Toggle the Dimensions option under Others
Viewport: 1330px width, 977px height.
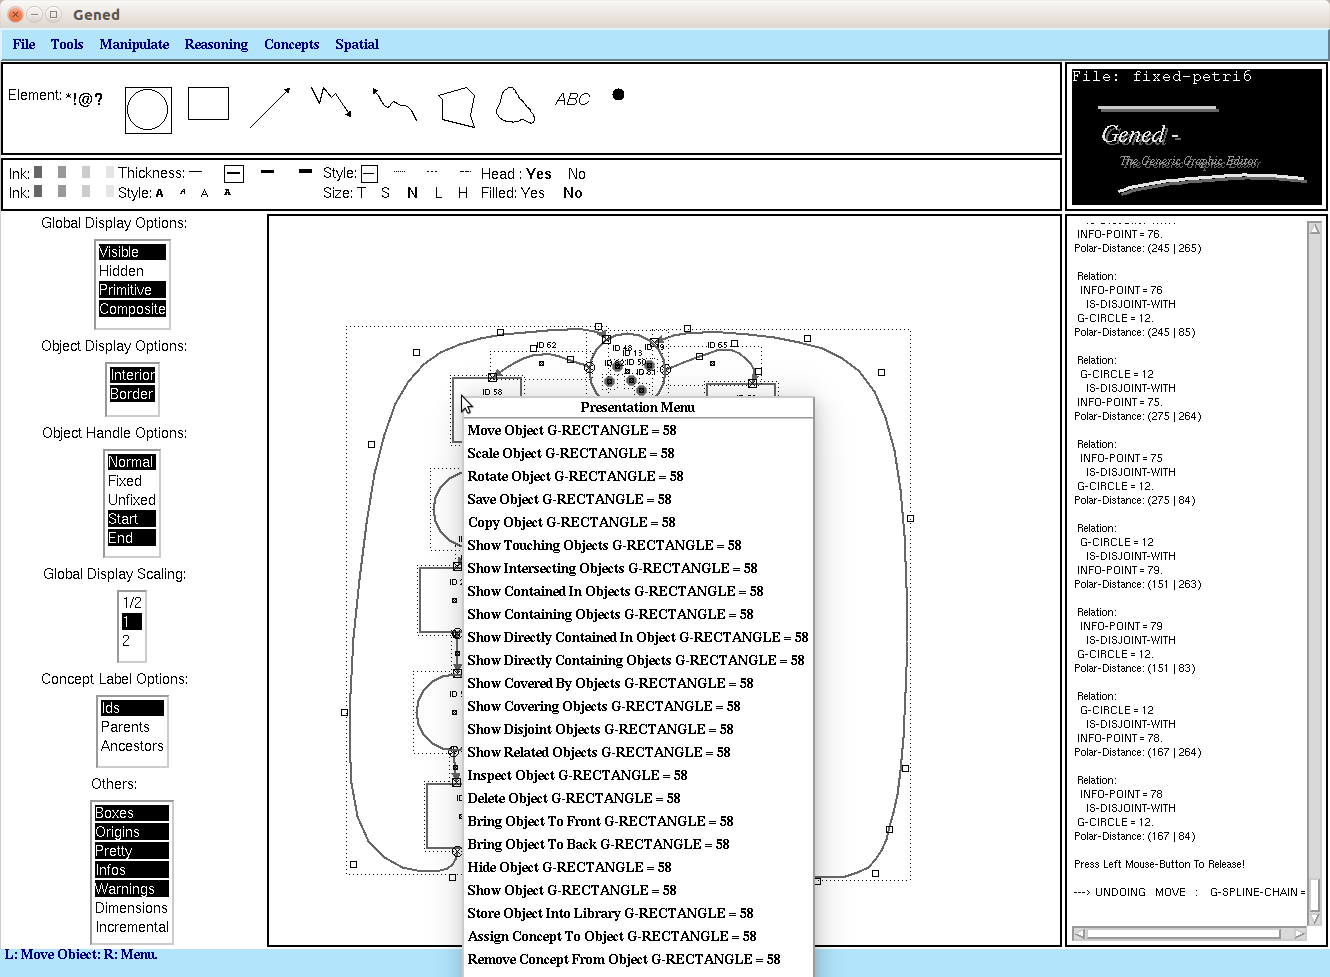(131, 908)
